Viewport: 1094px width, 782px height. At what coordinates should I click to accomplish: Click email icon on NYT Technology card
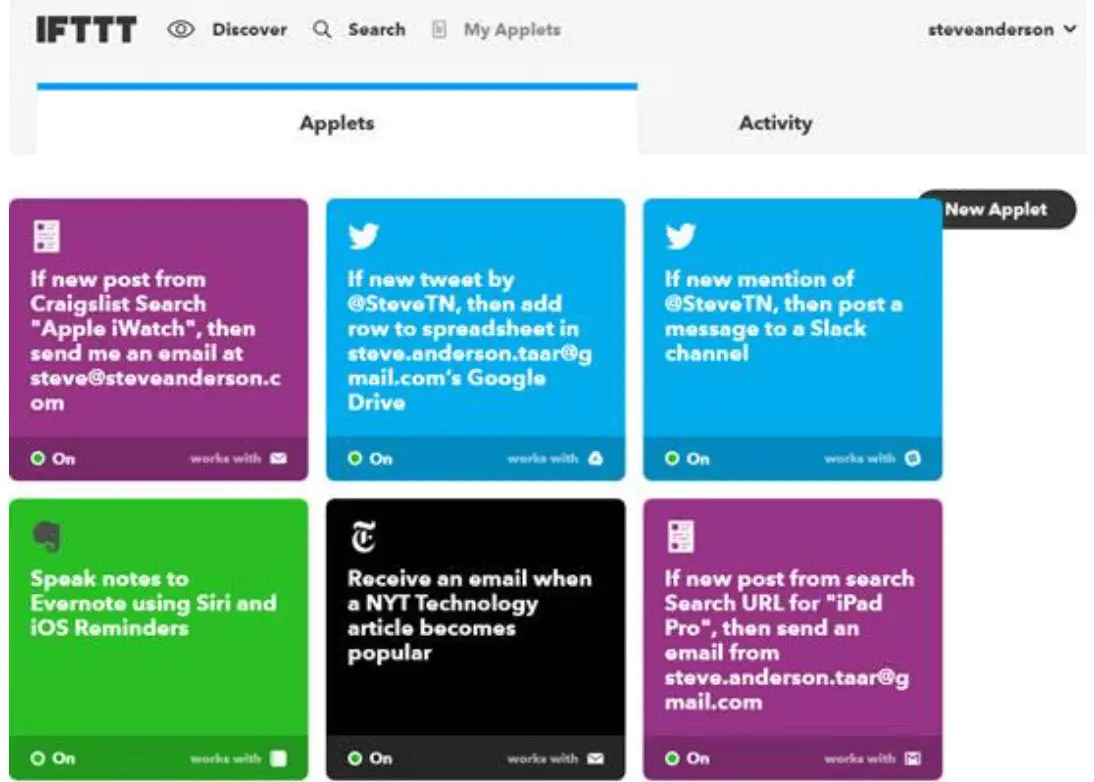tap(595, 758)
